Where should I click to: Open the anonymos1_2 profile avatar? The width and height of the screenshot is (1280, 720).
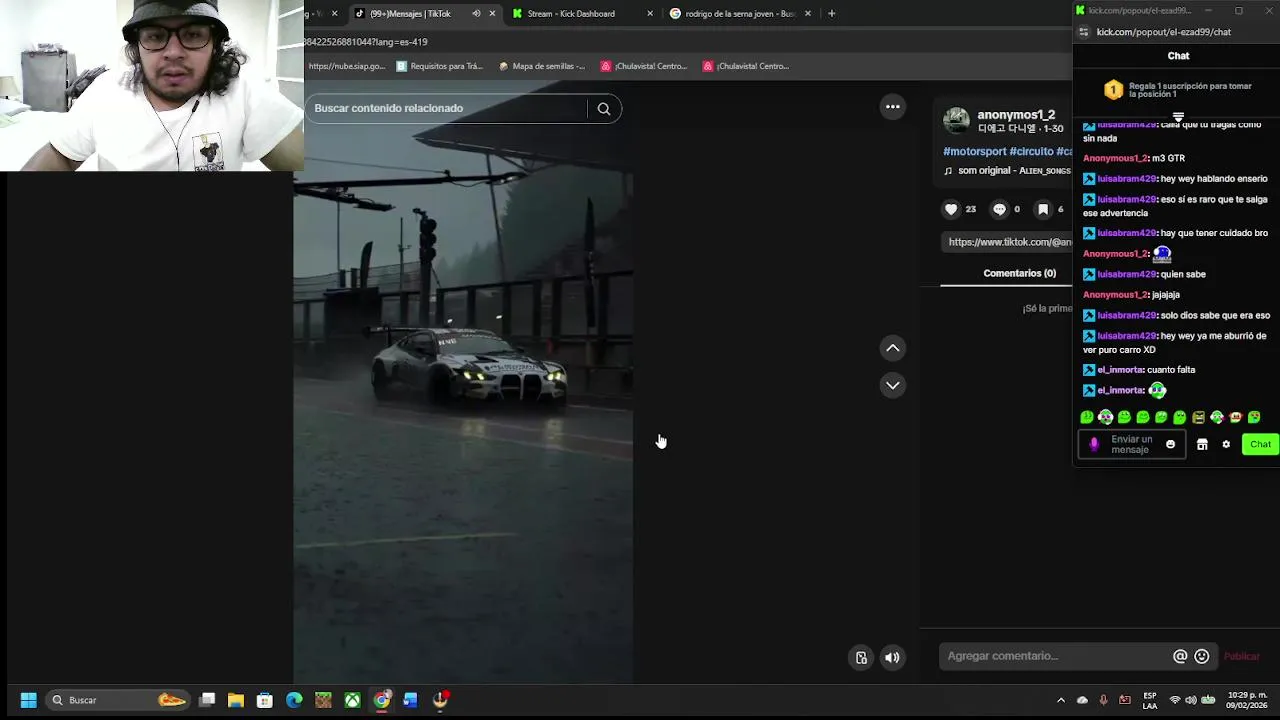coord(957,121)
